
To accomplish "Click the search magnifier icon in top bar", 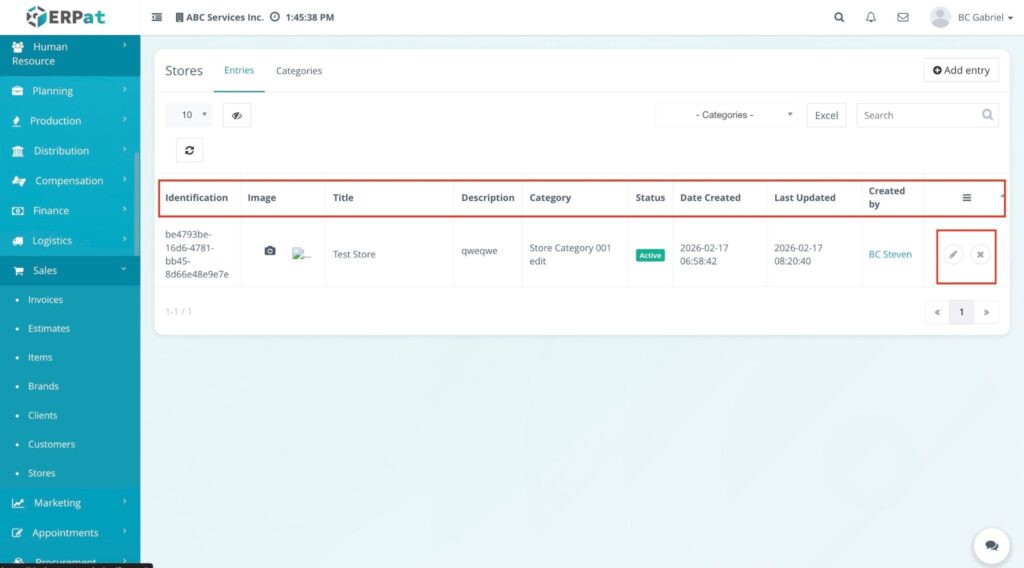I will point(839,17).
